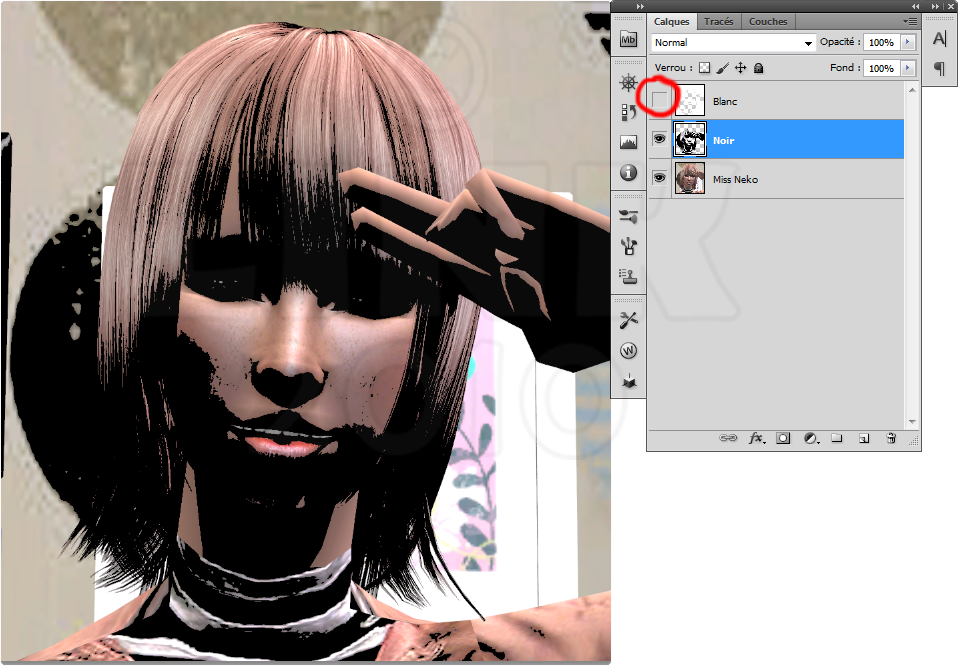This screenshot has height=666, width=958.
Task: Click the Paragraph panel icon
Action: [939, 68]
